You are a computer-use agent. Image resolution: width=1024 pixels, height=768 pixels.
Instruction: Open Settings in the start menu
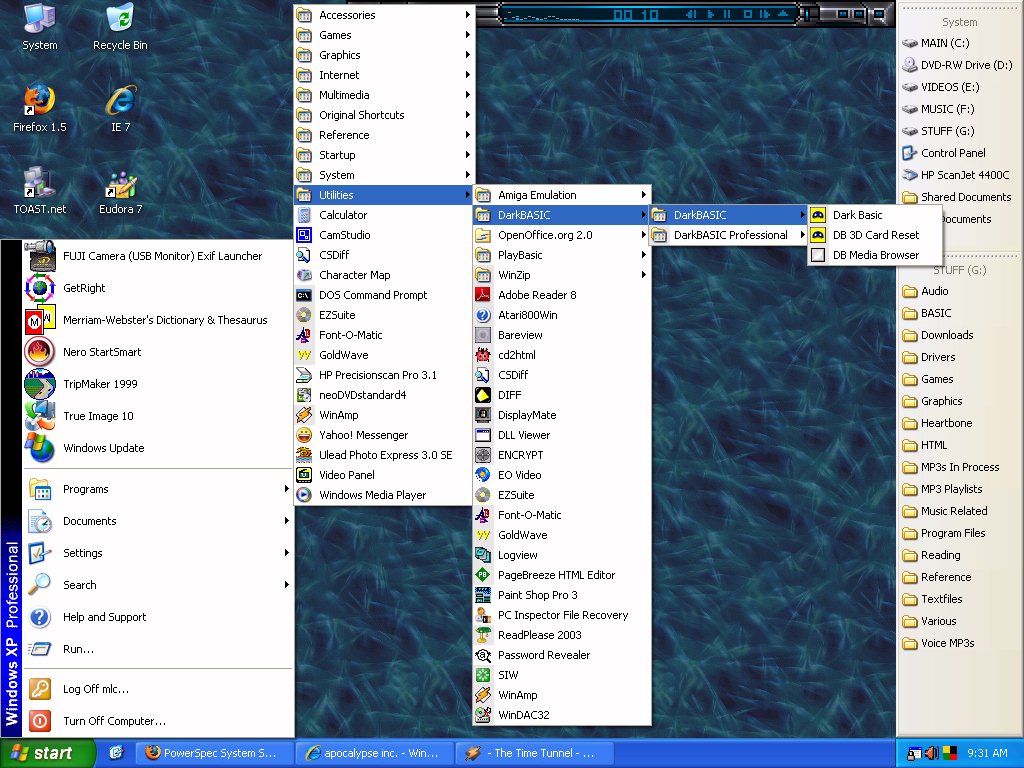159,553
